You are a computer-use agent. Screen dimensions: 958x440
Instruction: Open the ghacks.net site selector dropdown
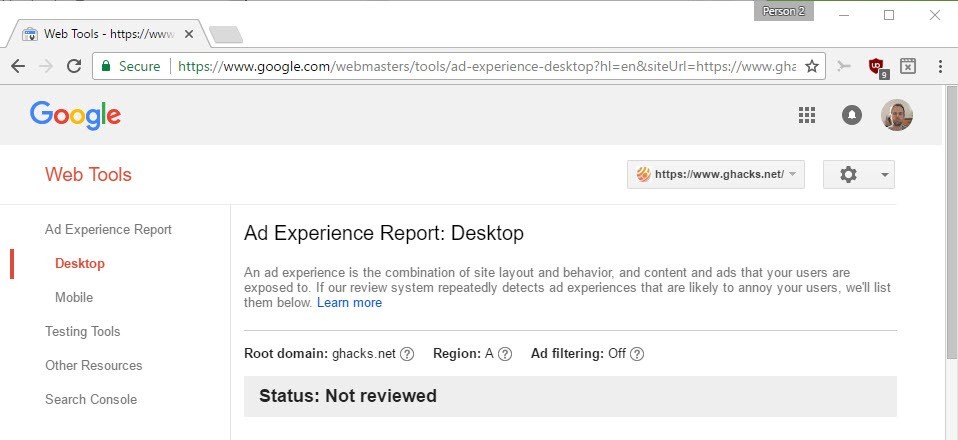coord(715,175)
